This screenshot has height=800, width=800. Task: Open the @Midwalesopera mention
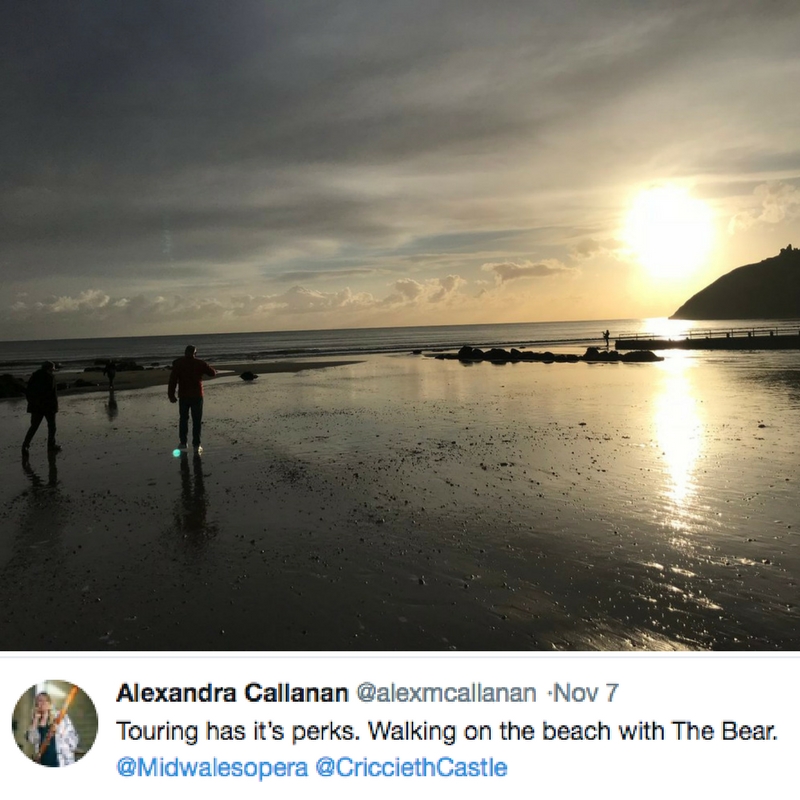click(x=212, y=767)
